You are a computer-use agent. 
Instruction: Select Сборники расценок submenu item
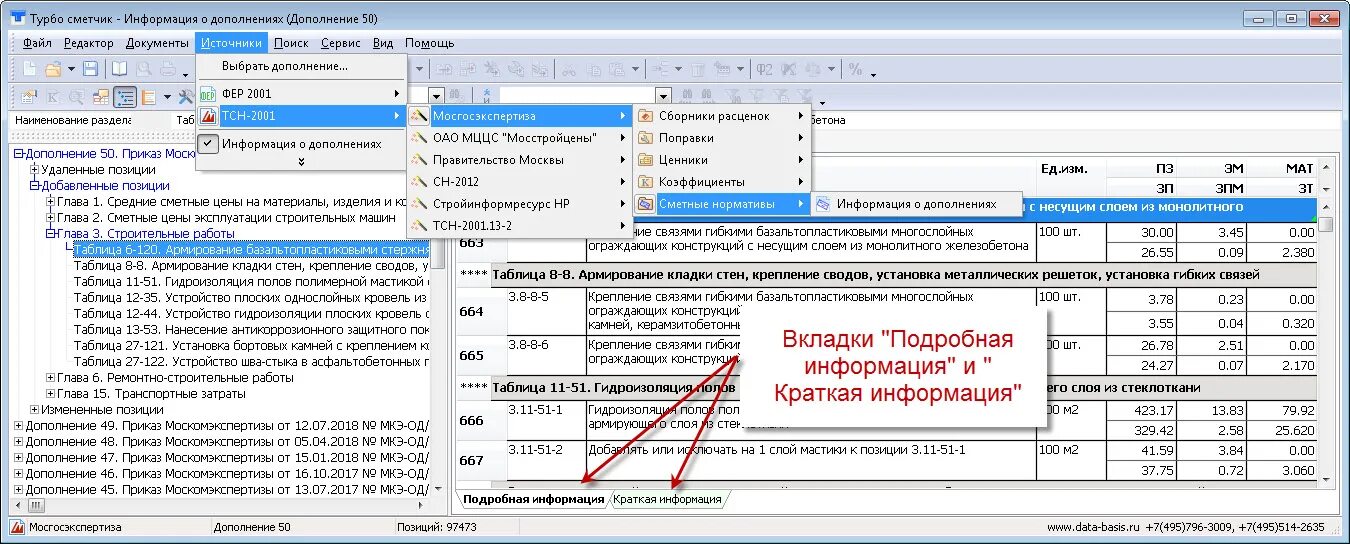tap(721, 116)
